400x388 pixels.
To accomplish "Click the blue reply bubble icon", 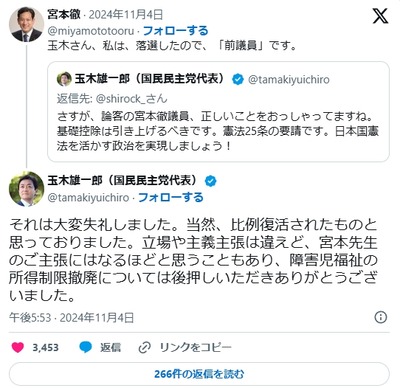I will (86, 347).
